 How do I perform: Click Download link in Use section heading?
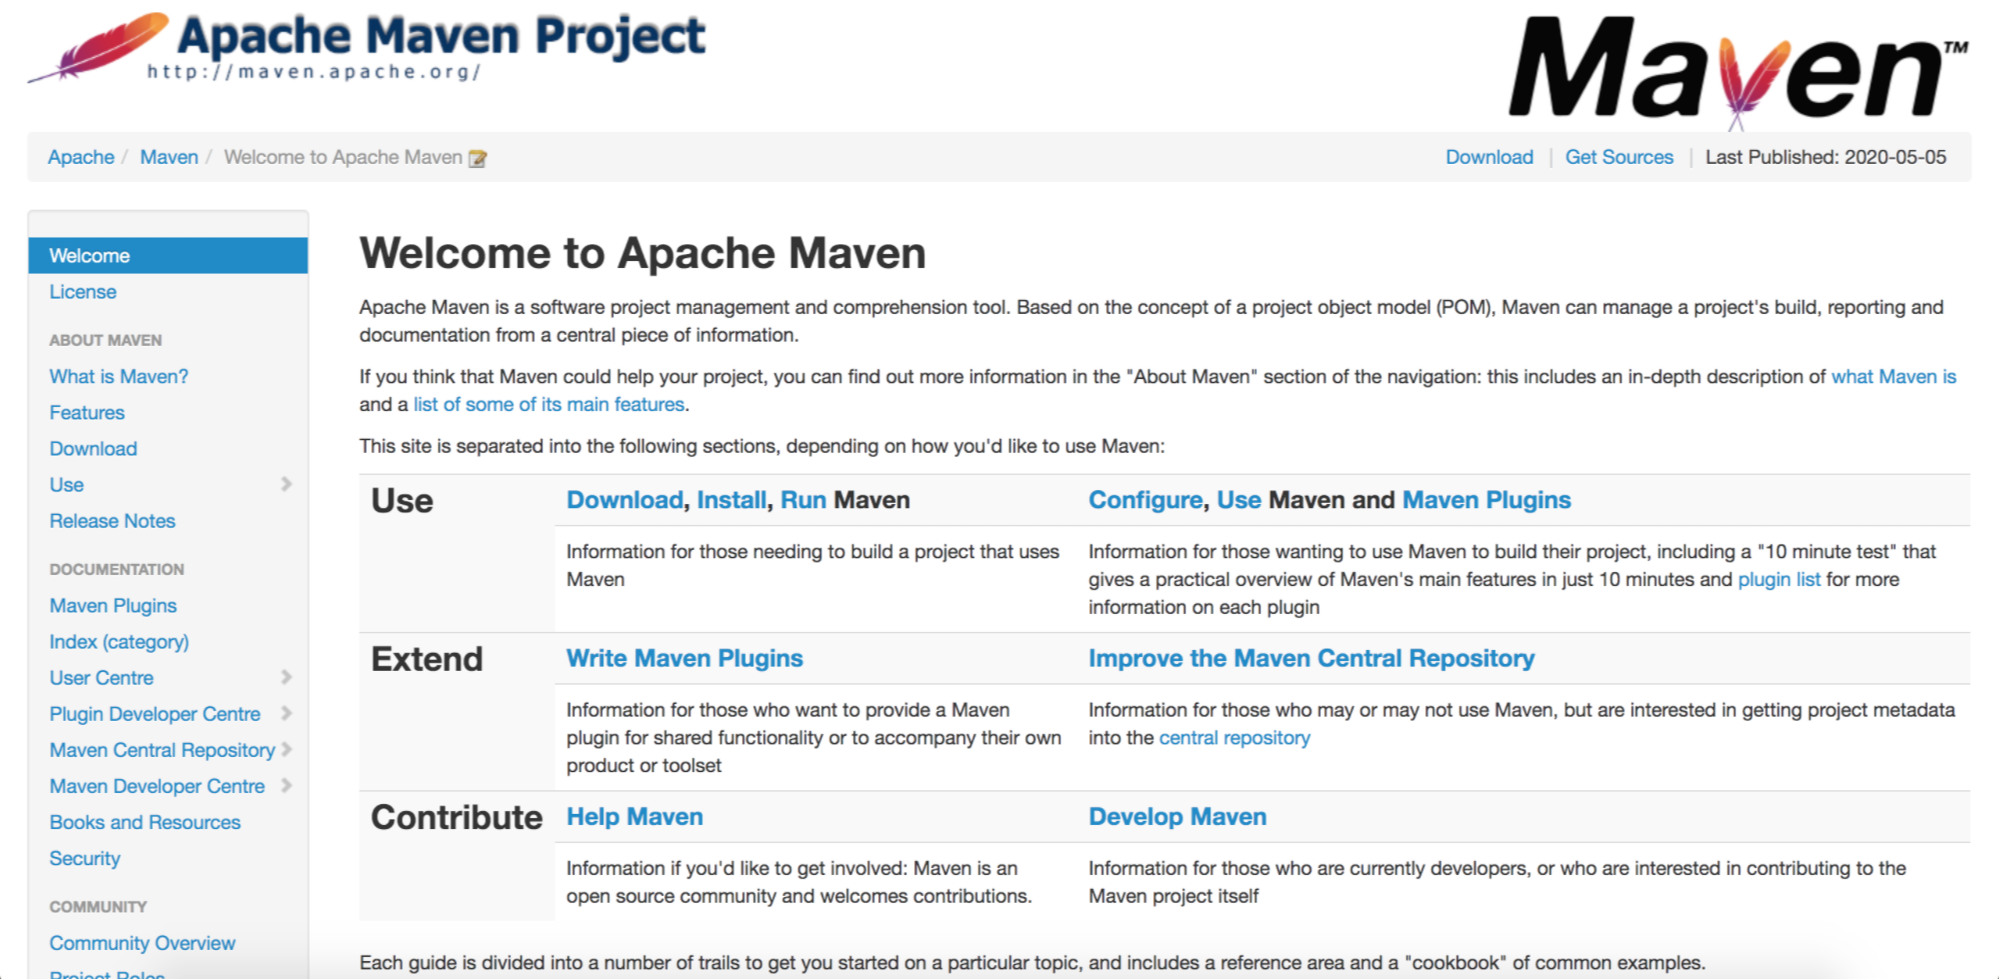625,500
